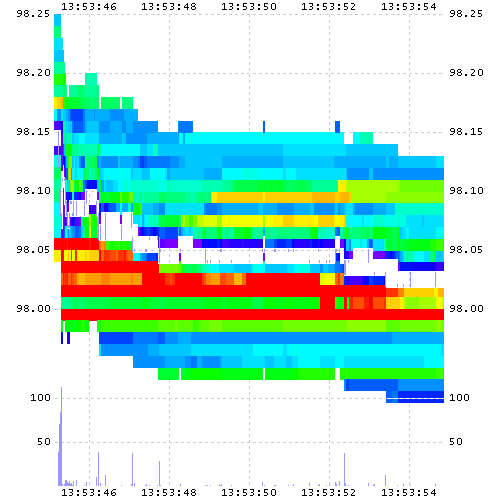The image size is (500, 500).
Task: Select the 98.20 price label on the right axis
Action: pyautogui.click(x=466, y=73)
